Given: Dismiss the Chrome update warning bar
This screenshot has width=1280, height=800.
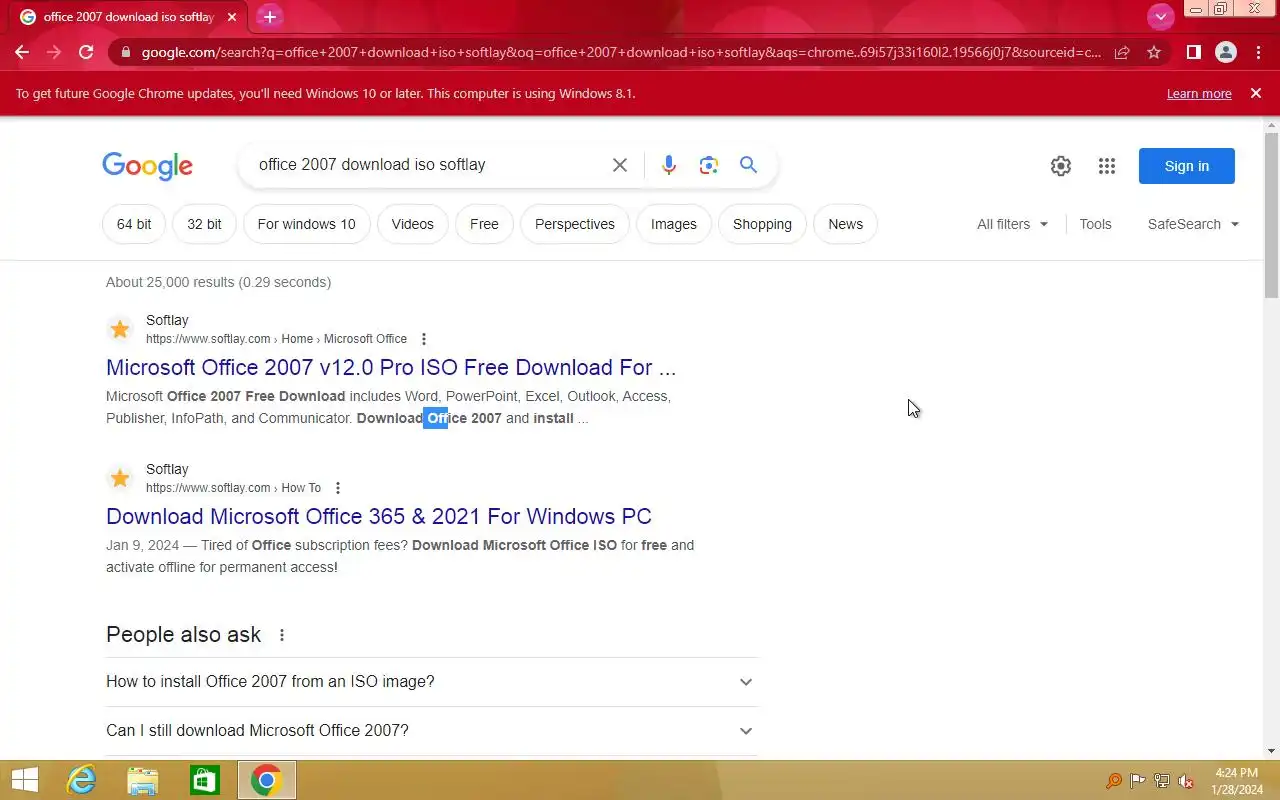Looking at the screenshot, I should [x=1256, y=93].
